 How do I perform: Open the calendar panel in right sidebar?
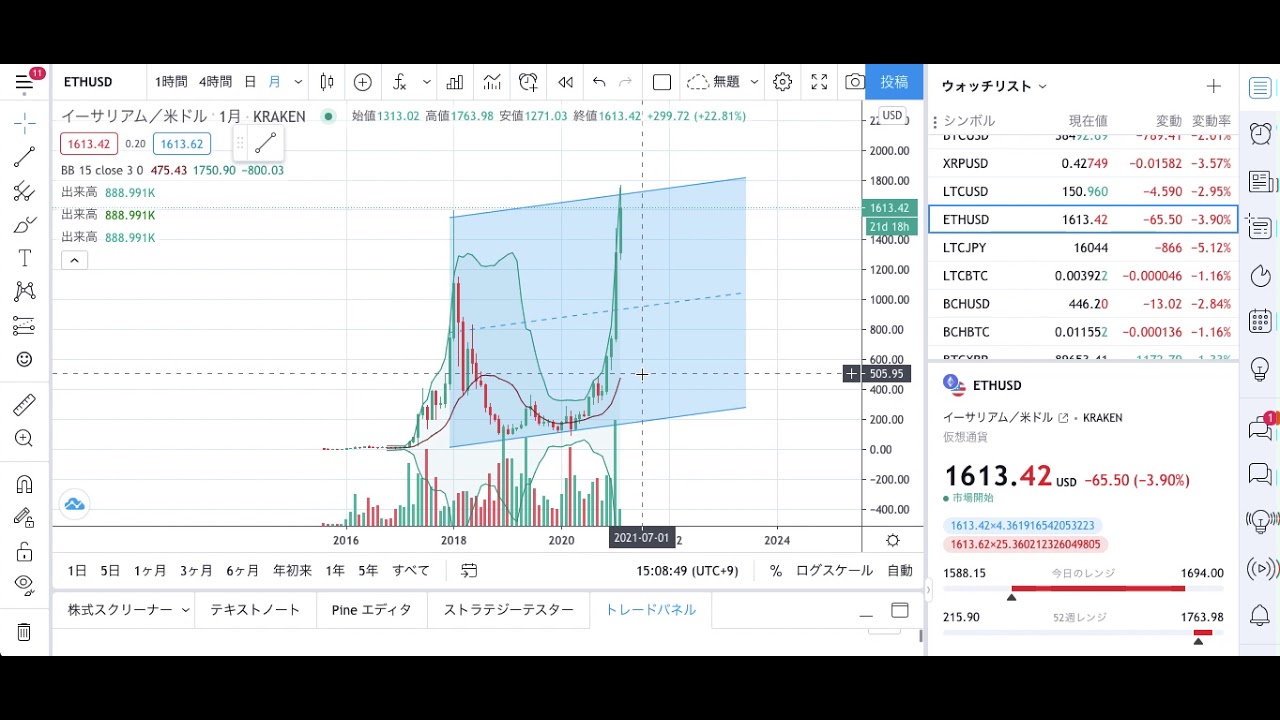click(1260, 322)
